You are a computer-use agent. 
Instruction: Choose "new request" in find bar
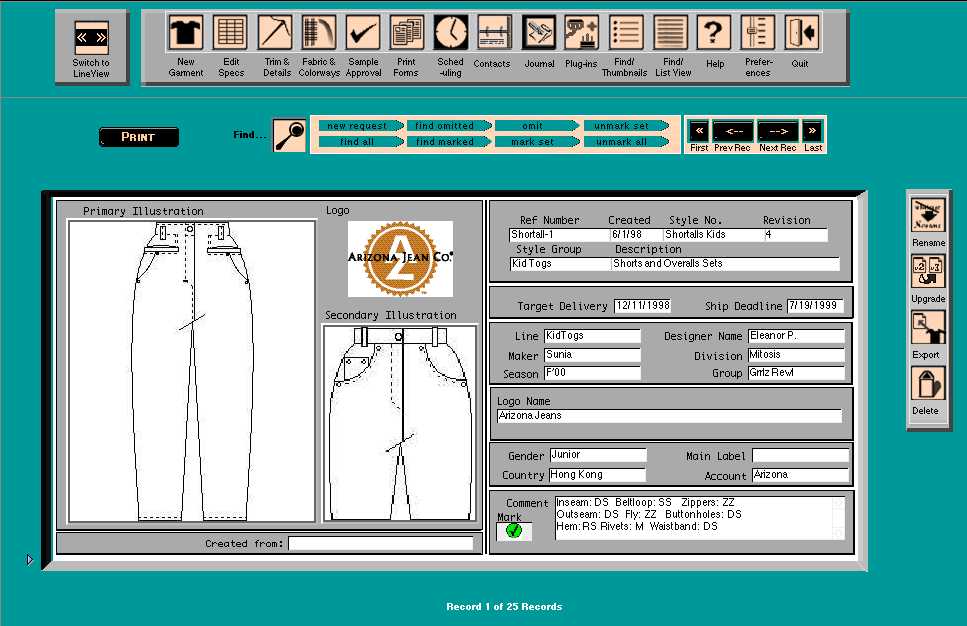click(358, 126)
